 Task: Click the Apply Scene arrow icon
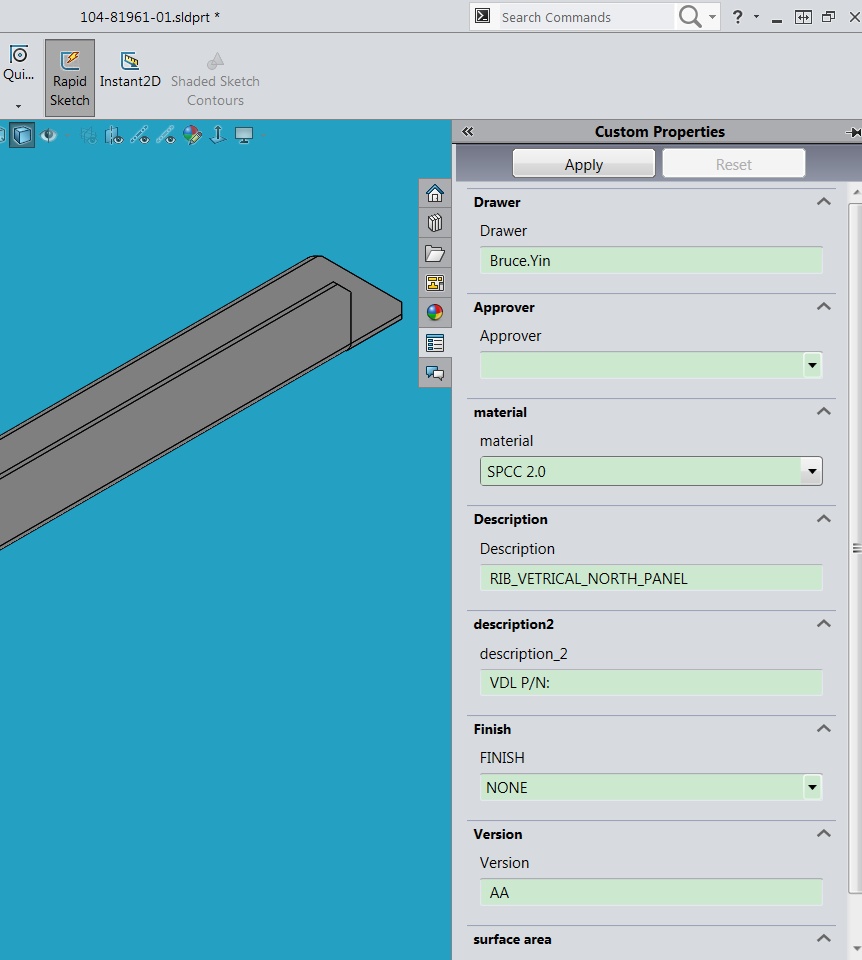click(218, 135)
